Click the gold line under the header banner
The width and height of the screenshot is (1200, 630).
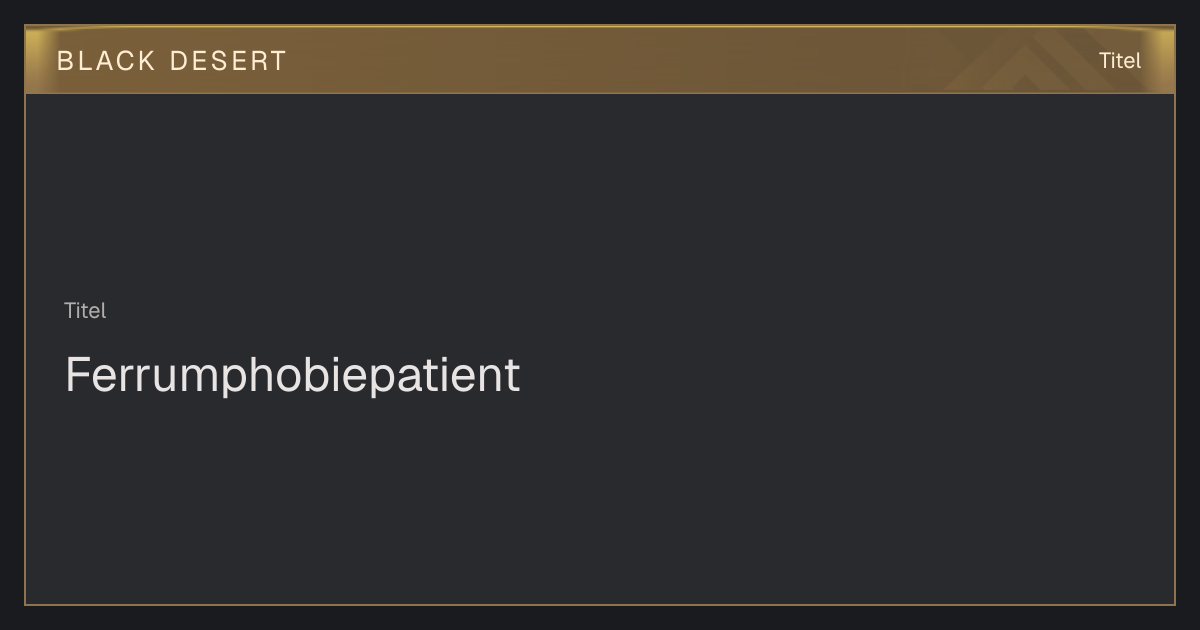point(600,93)
